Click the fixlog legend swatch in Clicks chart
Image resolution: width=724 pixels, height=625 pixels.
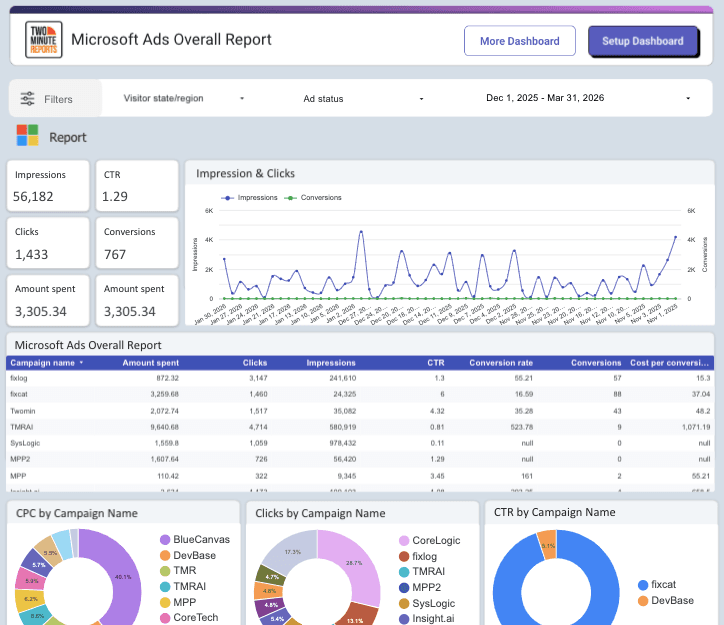[x=404, y=556]
